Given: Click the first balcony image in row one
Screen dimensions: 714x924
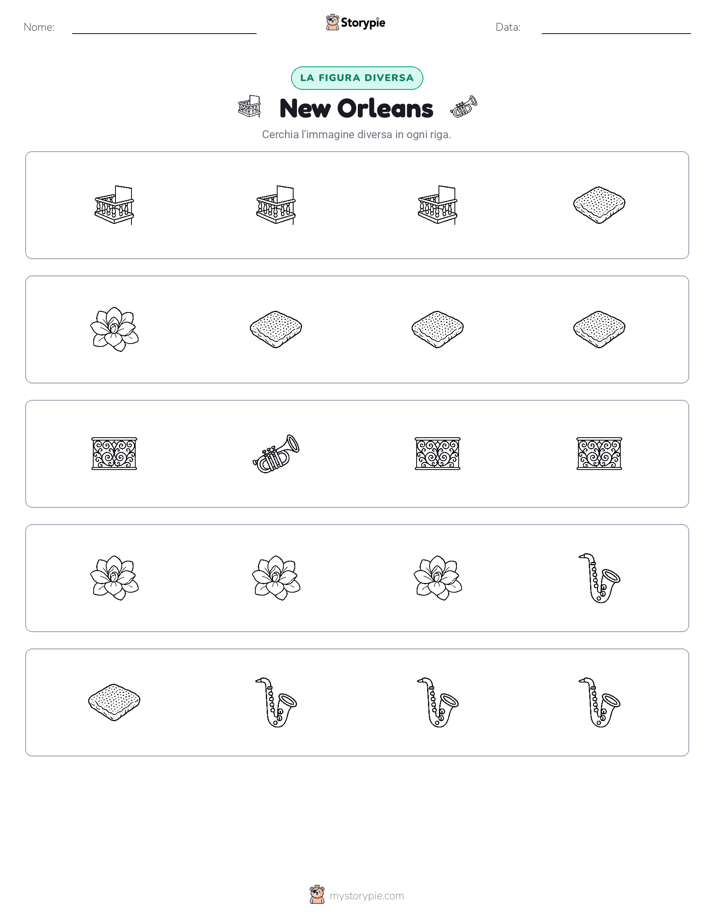Looking at the screenshot, I should 114,205.
